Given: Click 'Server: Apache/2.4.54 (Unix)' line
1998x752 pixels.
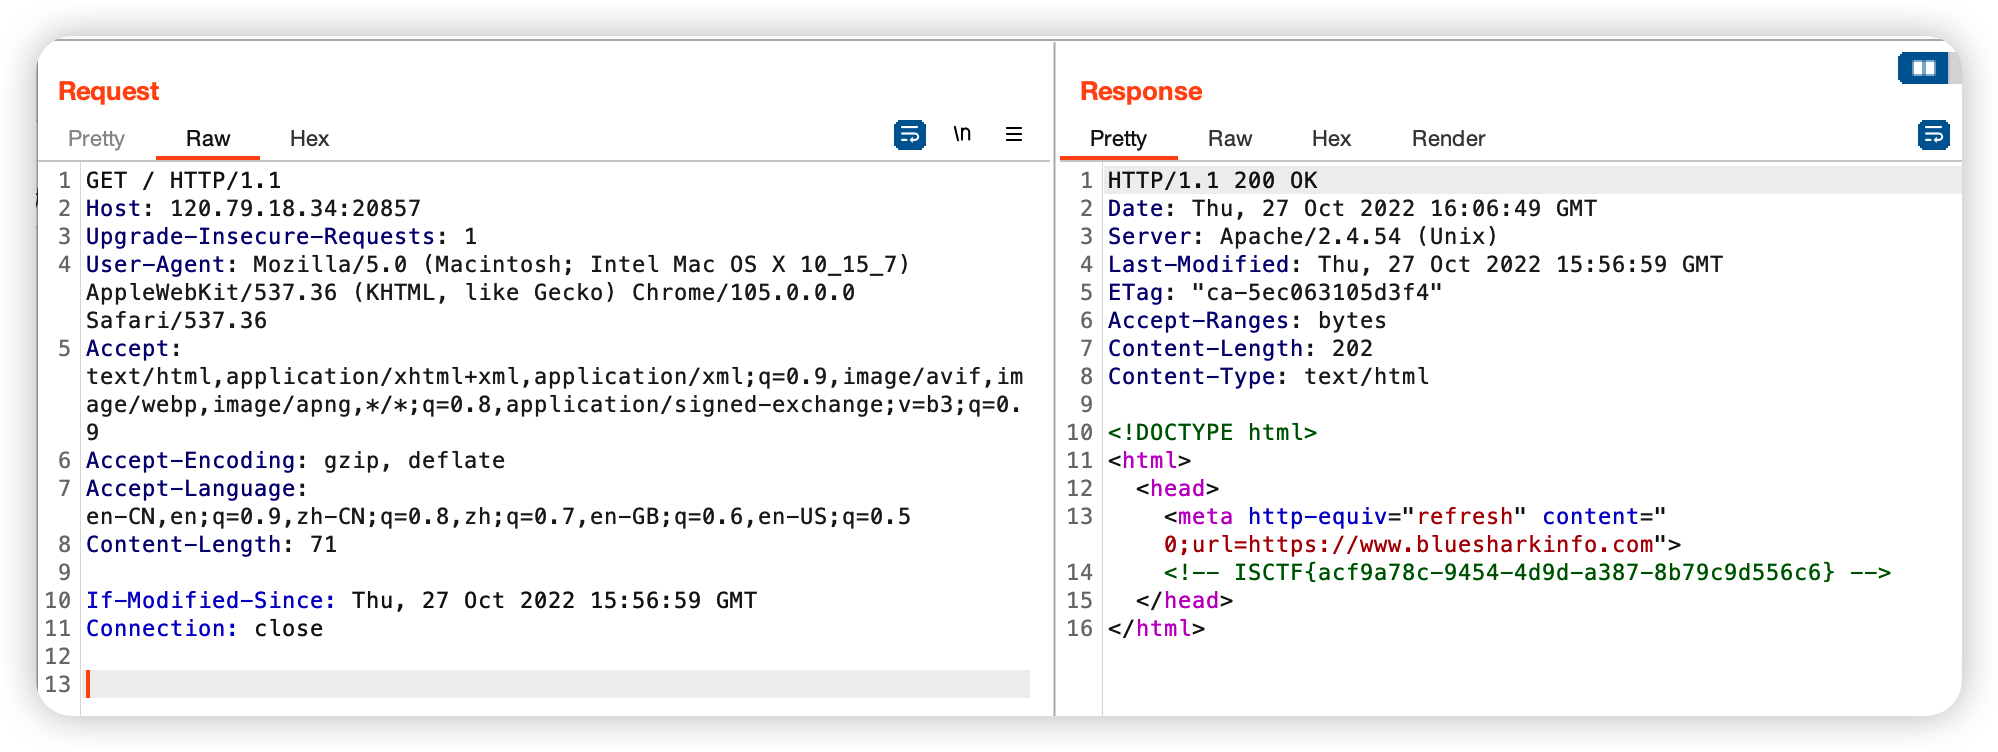Looking at the screenshot, I should click(1303, 236).
